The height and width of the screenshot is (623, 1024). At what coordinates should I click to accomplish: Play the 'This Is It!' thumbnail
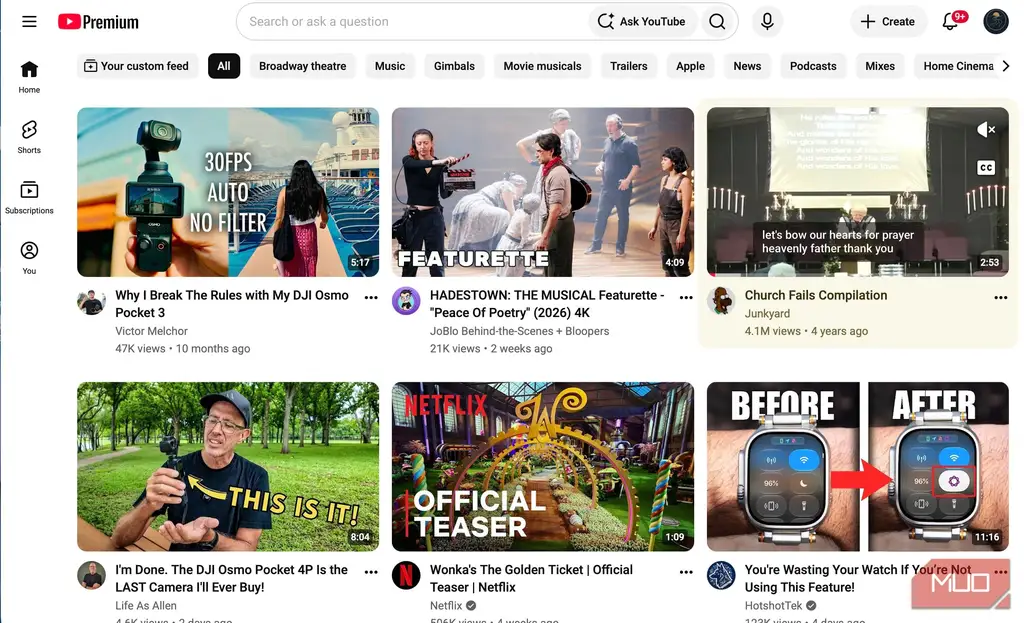(x=228, y=466)
